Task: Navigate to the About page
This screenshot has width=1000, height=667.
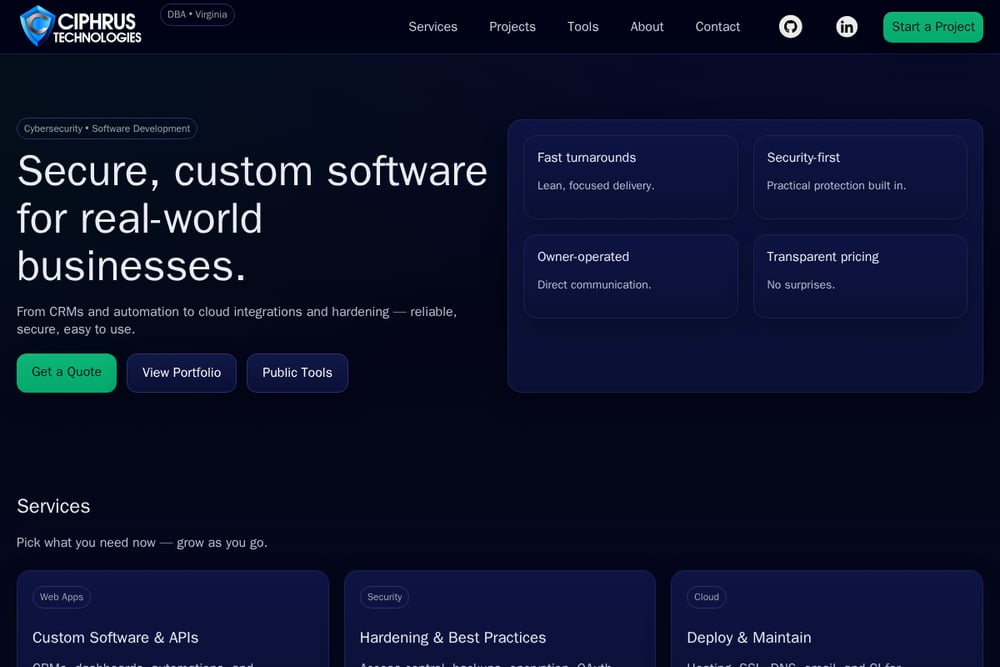Action: [647, 27]
